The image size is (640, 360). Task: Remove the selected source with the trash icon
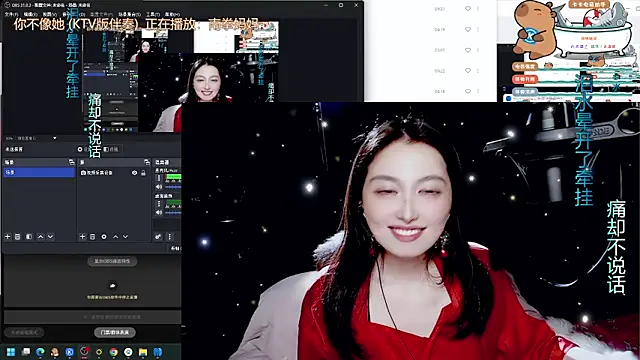click(93, 237)
